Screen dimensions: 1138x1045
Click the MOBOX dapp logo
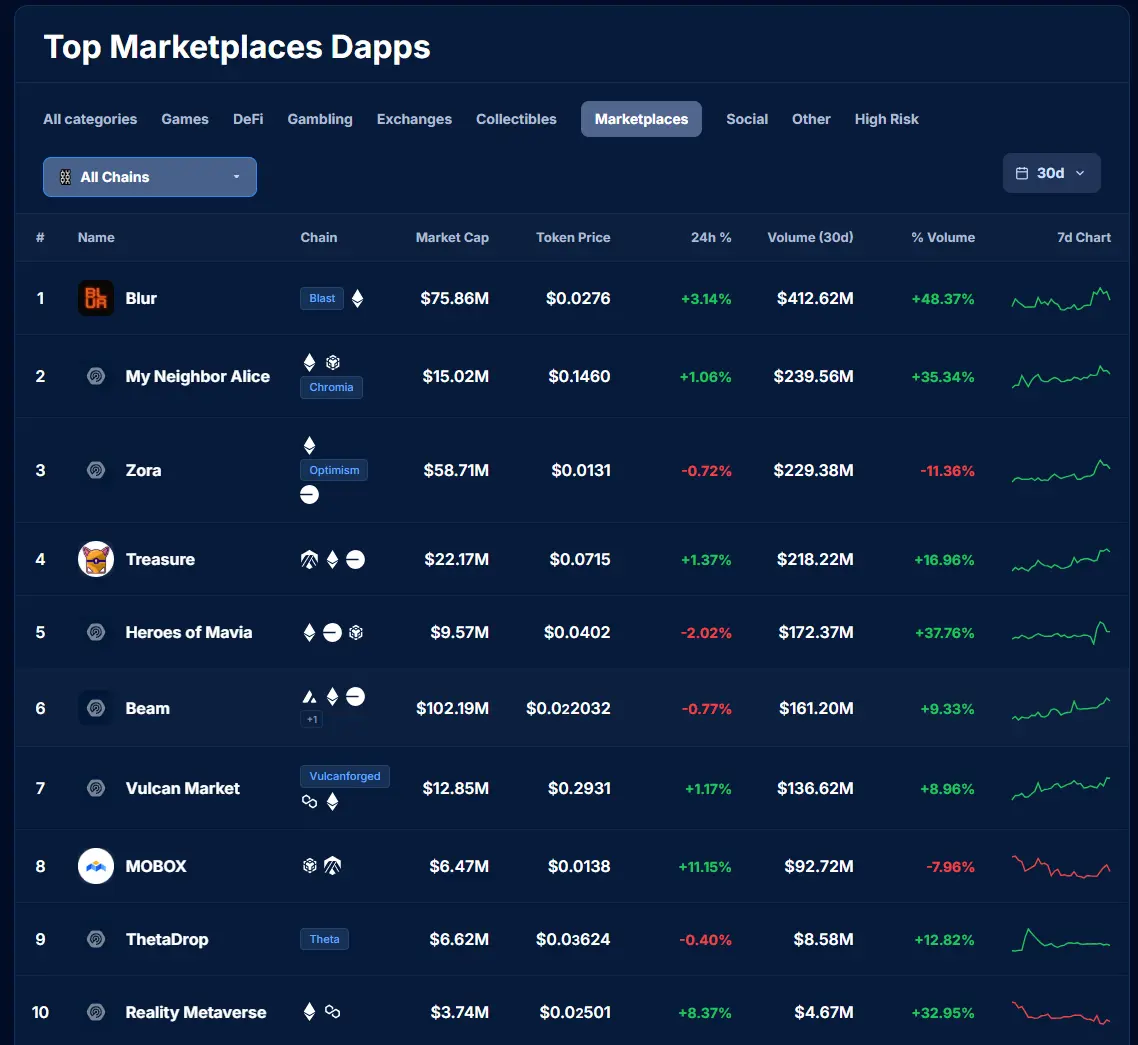click(x=96, y=866)
